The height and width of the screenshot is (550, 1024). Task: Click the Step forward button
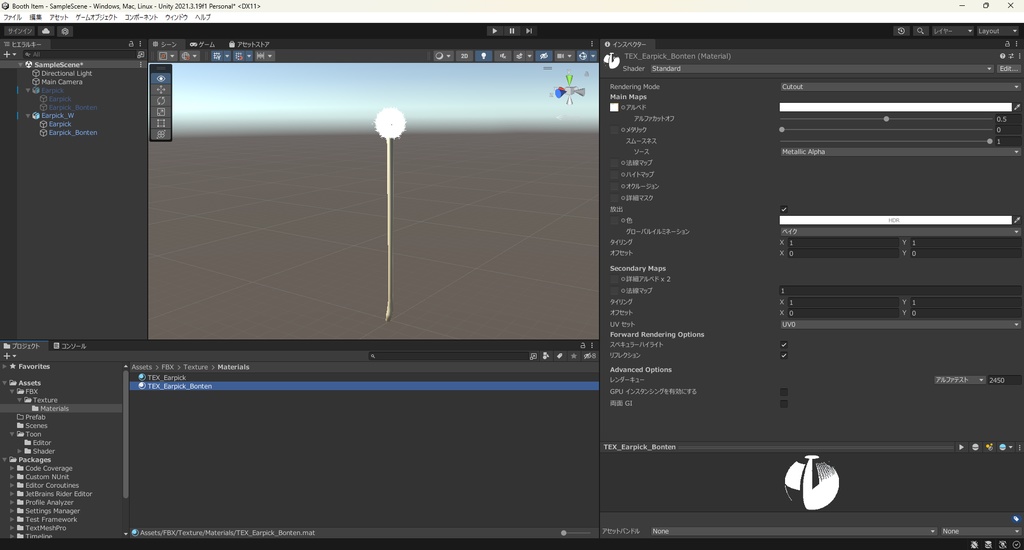(x=529, y=31)
